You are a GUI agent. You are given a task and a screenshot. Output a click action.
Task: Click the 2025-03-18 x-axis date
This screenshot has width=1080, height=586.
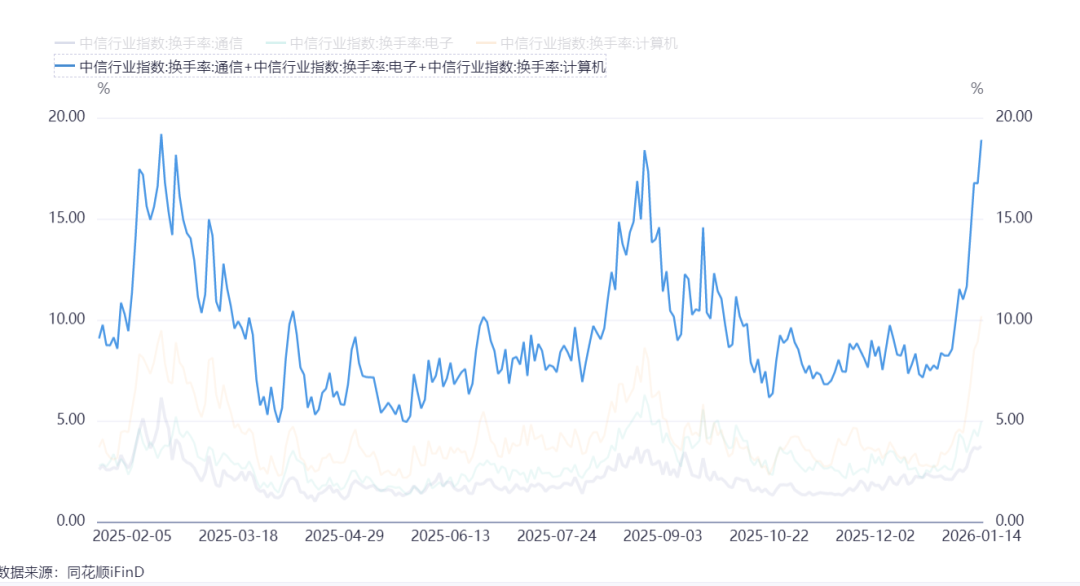point(238,536)
